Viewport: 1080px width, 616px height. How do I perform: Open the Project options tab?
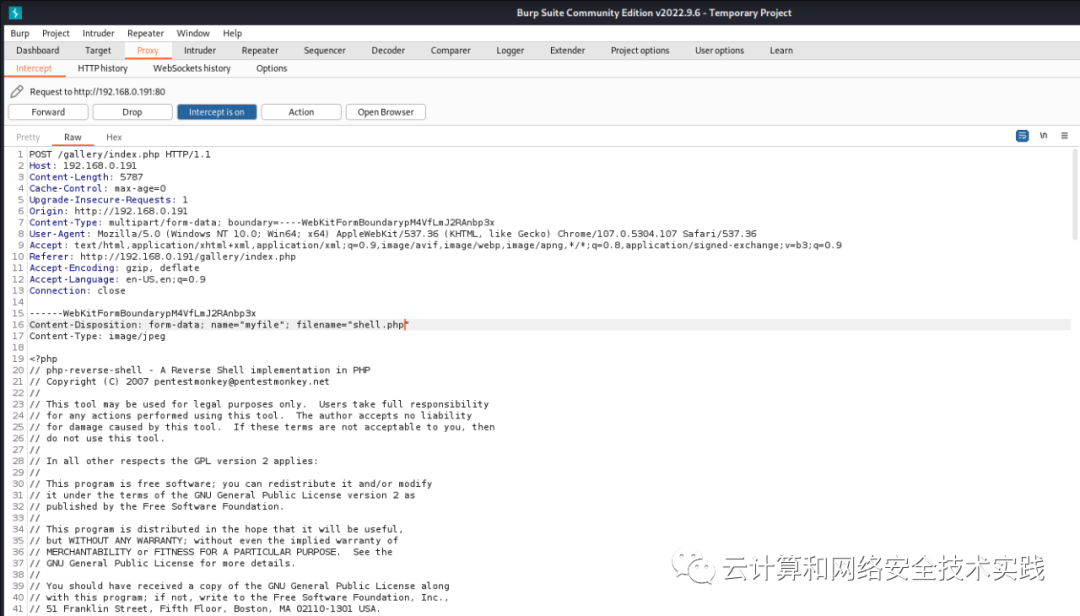tap(640, 50)
